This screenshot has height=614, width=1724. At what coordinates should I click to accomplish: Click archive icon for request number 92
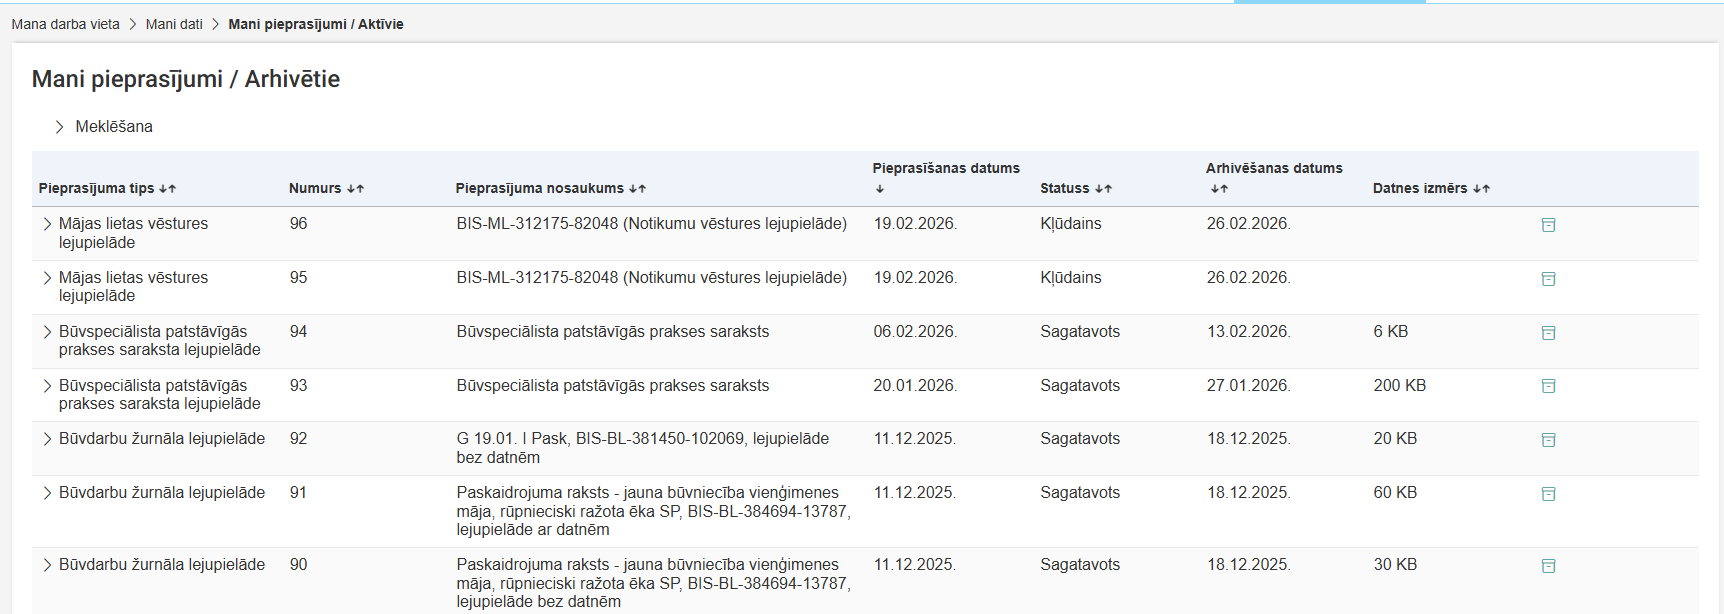1548,440
